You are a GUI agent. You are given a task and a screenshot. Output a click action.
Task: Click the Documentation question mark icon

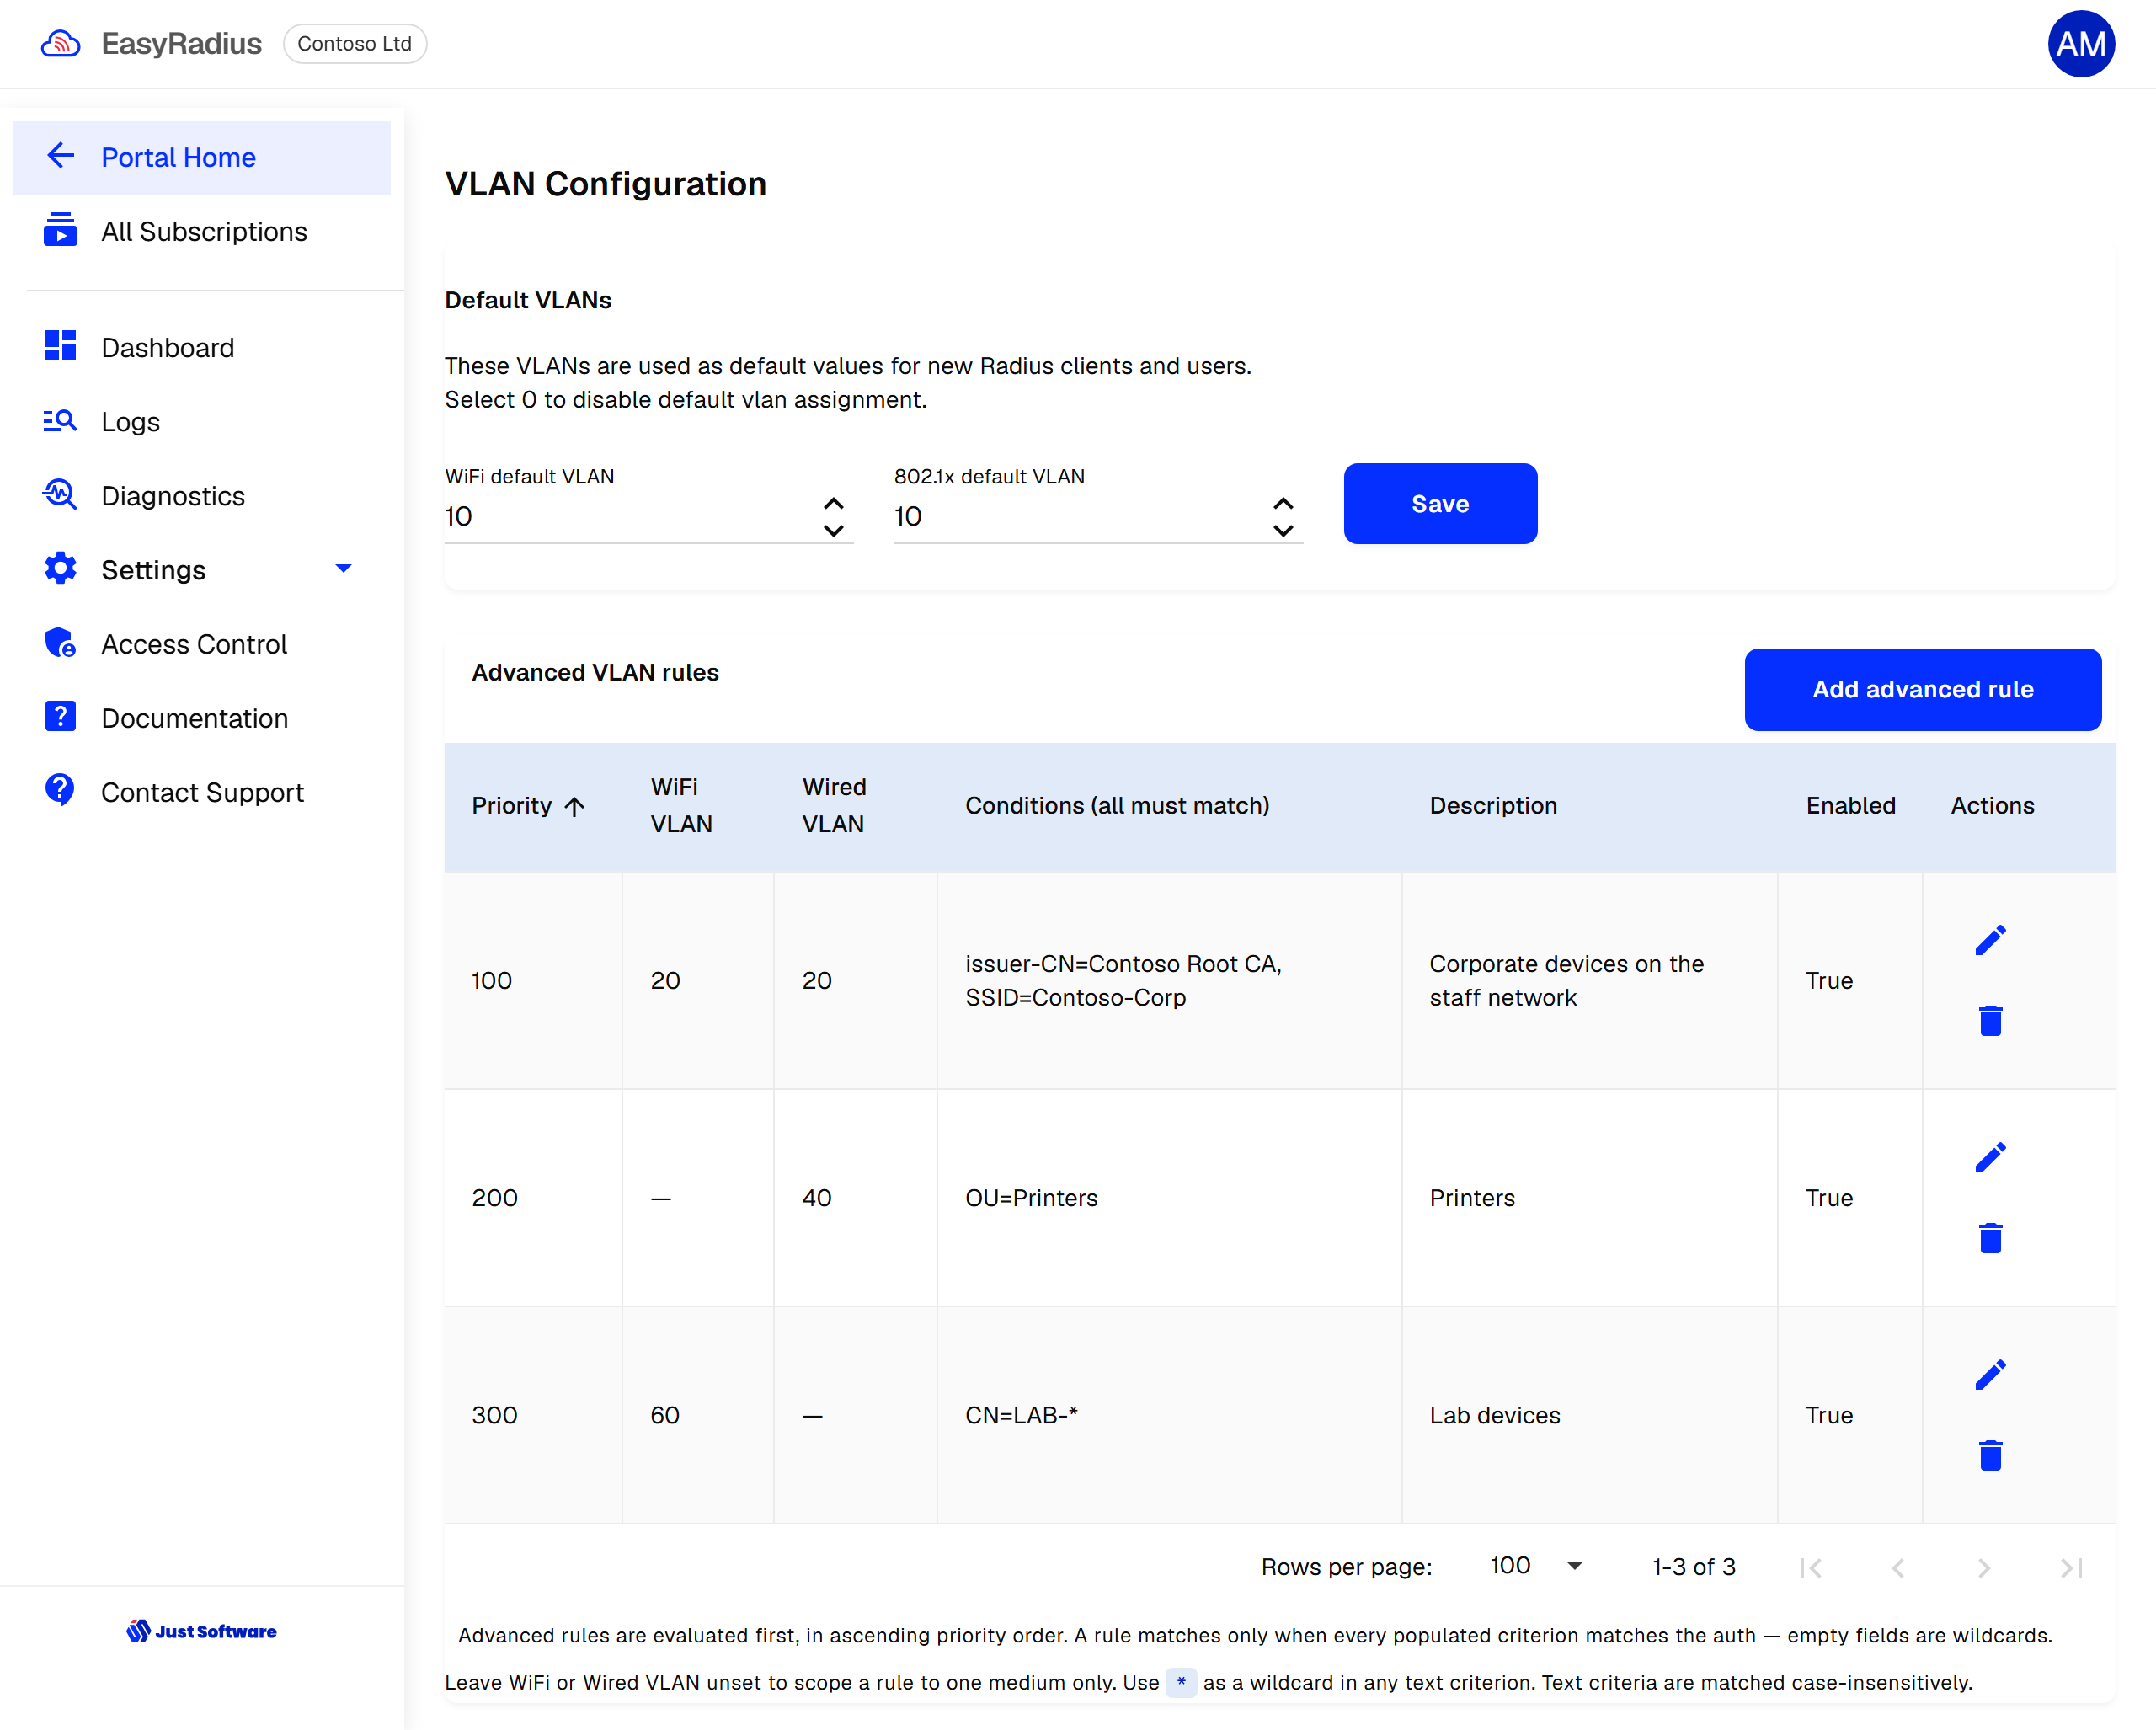click(60, 716)
